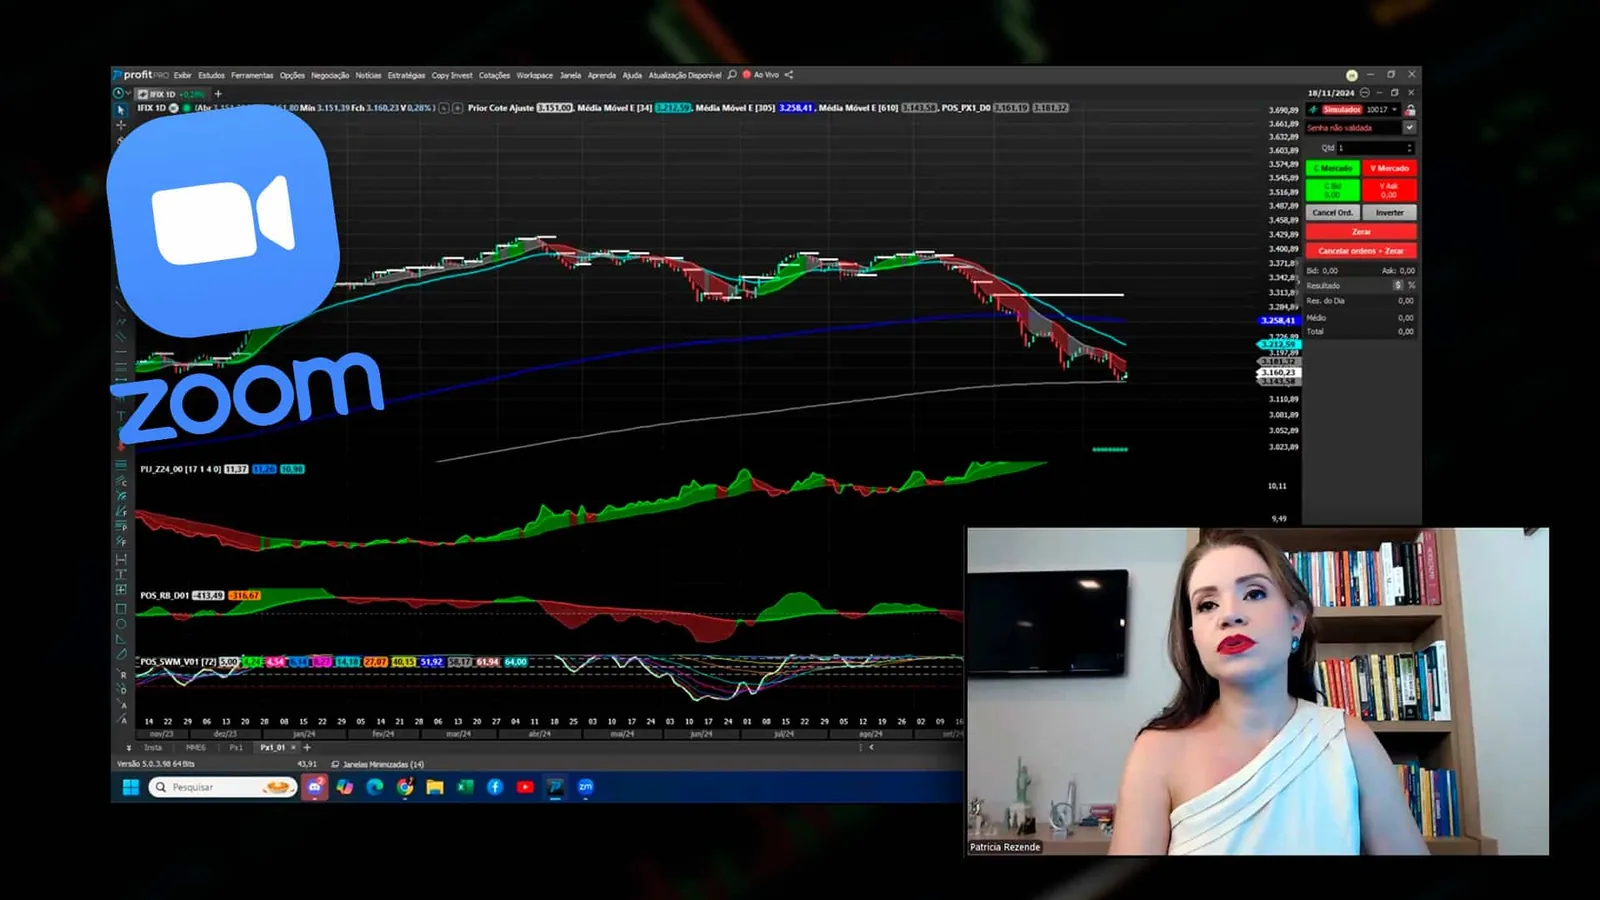This screenshot has width=1600, height=900.
Task: Click Cancelar ordens + Zerar button
Action: 1361,251
